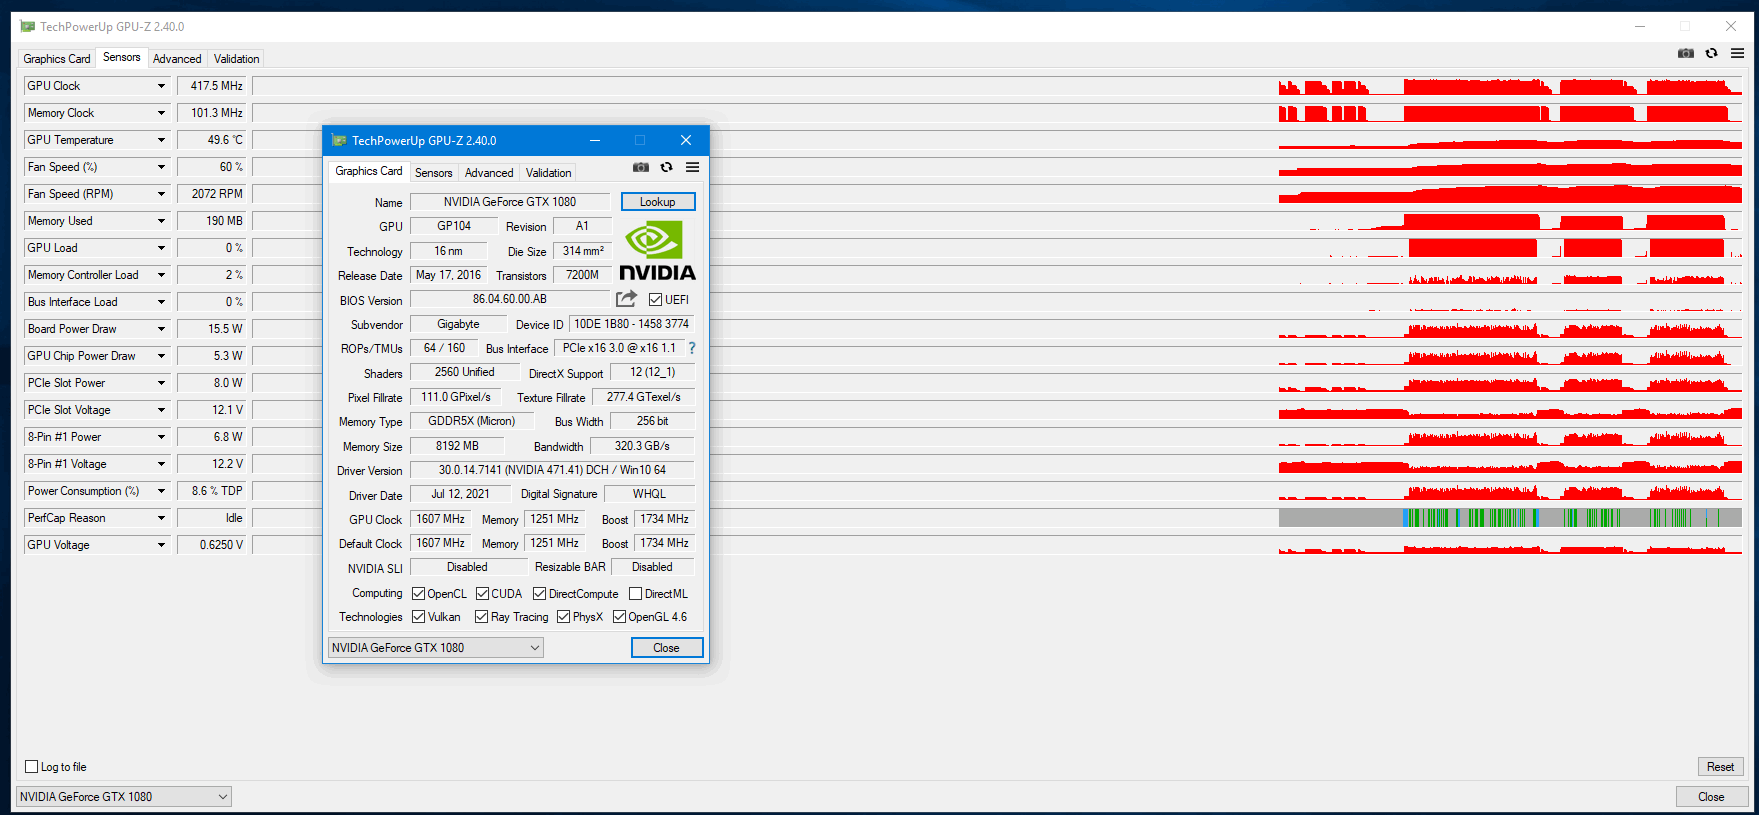
Task: Open the Memory Clock sensor dropdown
Action: [161, 113]
